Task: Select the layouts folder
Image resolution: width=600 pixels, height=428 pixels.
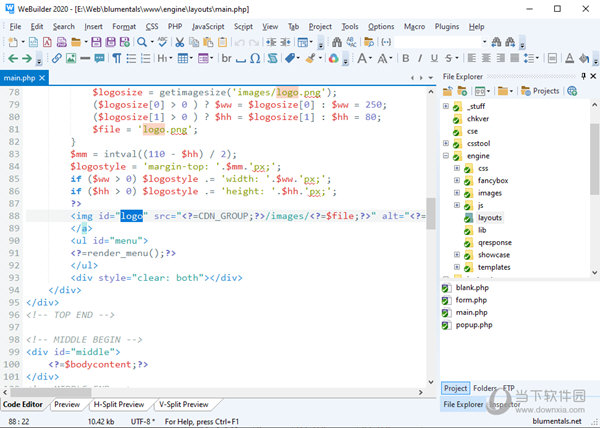Action: point(490,218)
